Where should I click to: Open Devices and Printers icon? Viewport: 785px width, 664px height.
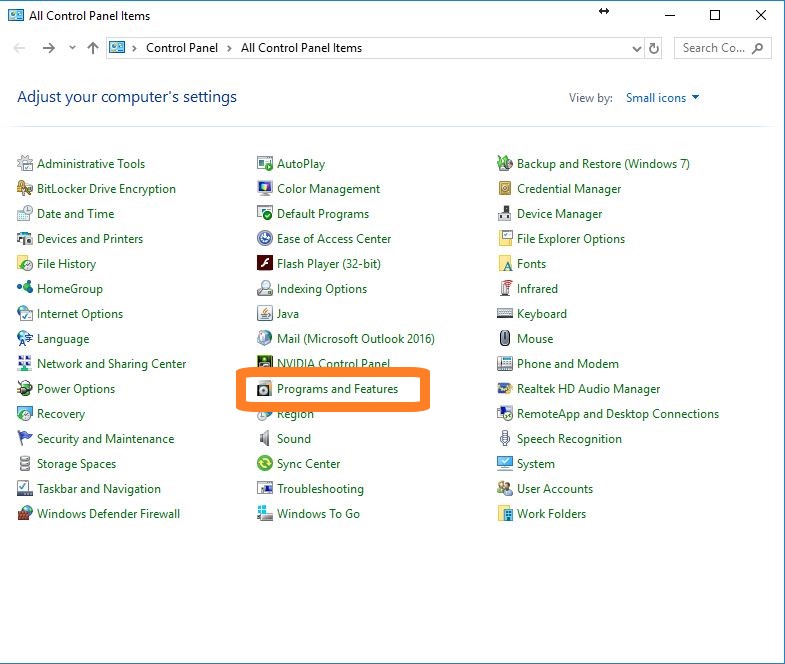(x=25, y=238)
